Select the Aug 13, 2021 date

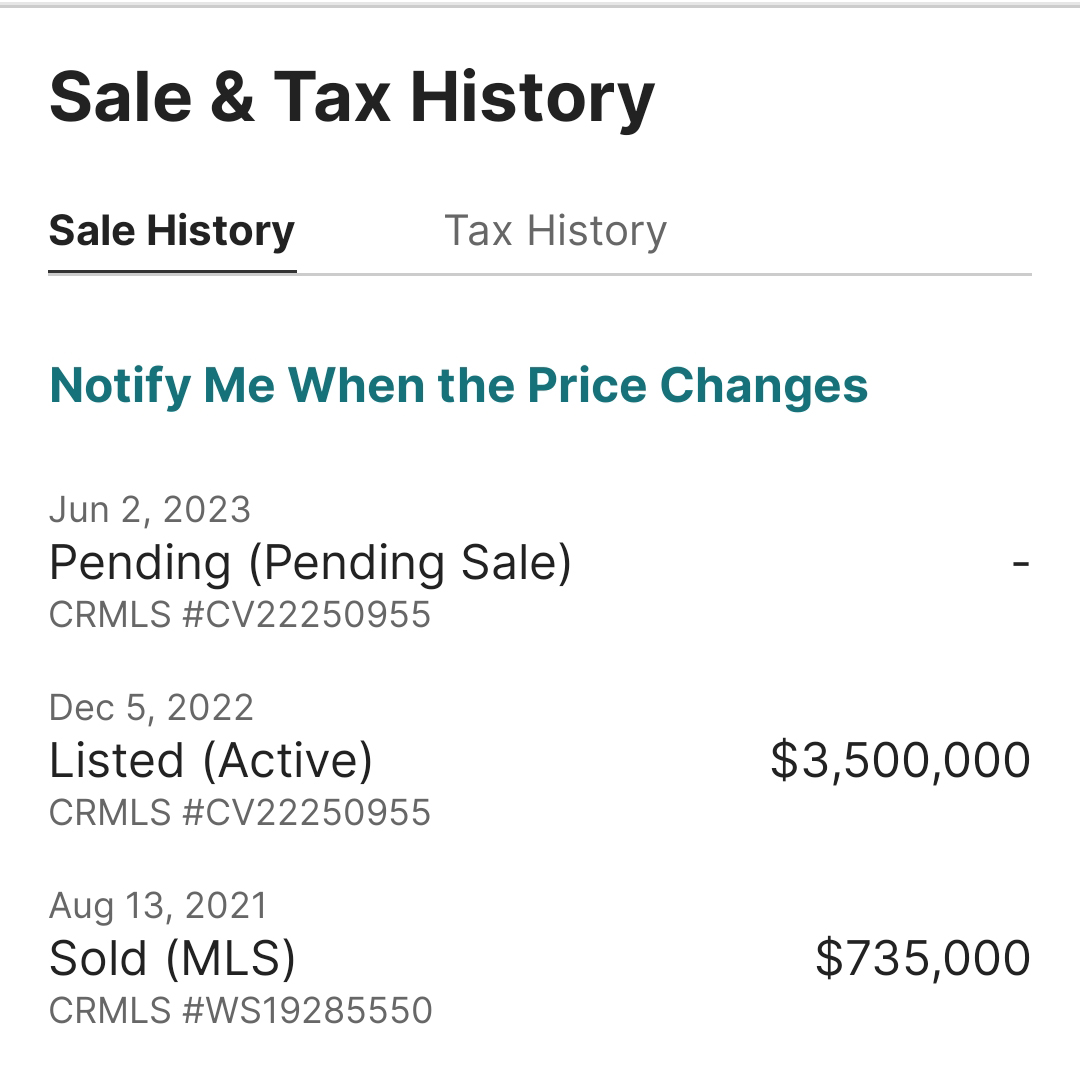click(x=158, y=906)
